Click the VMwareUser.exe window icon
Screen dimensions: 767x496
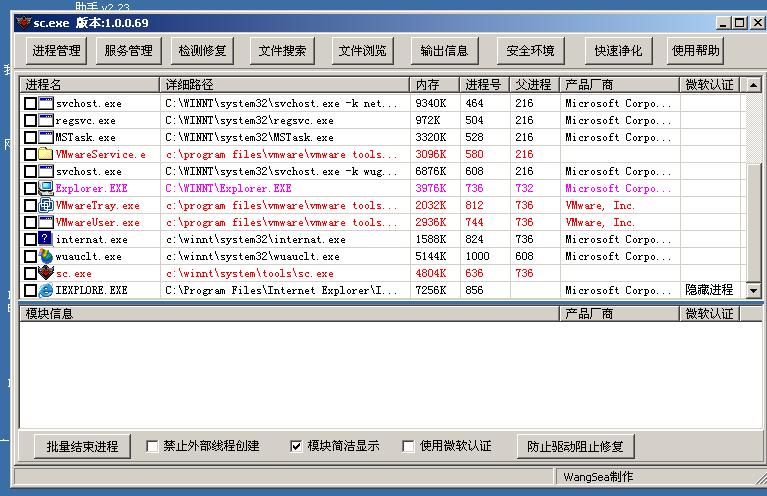point(45,222)
